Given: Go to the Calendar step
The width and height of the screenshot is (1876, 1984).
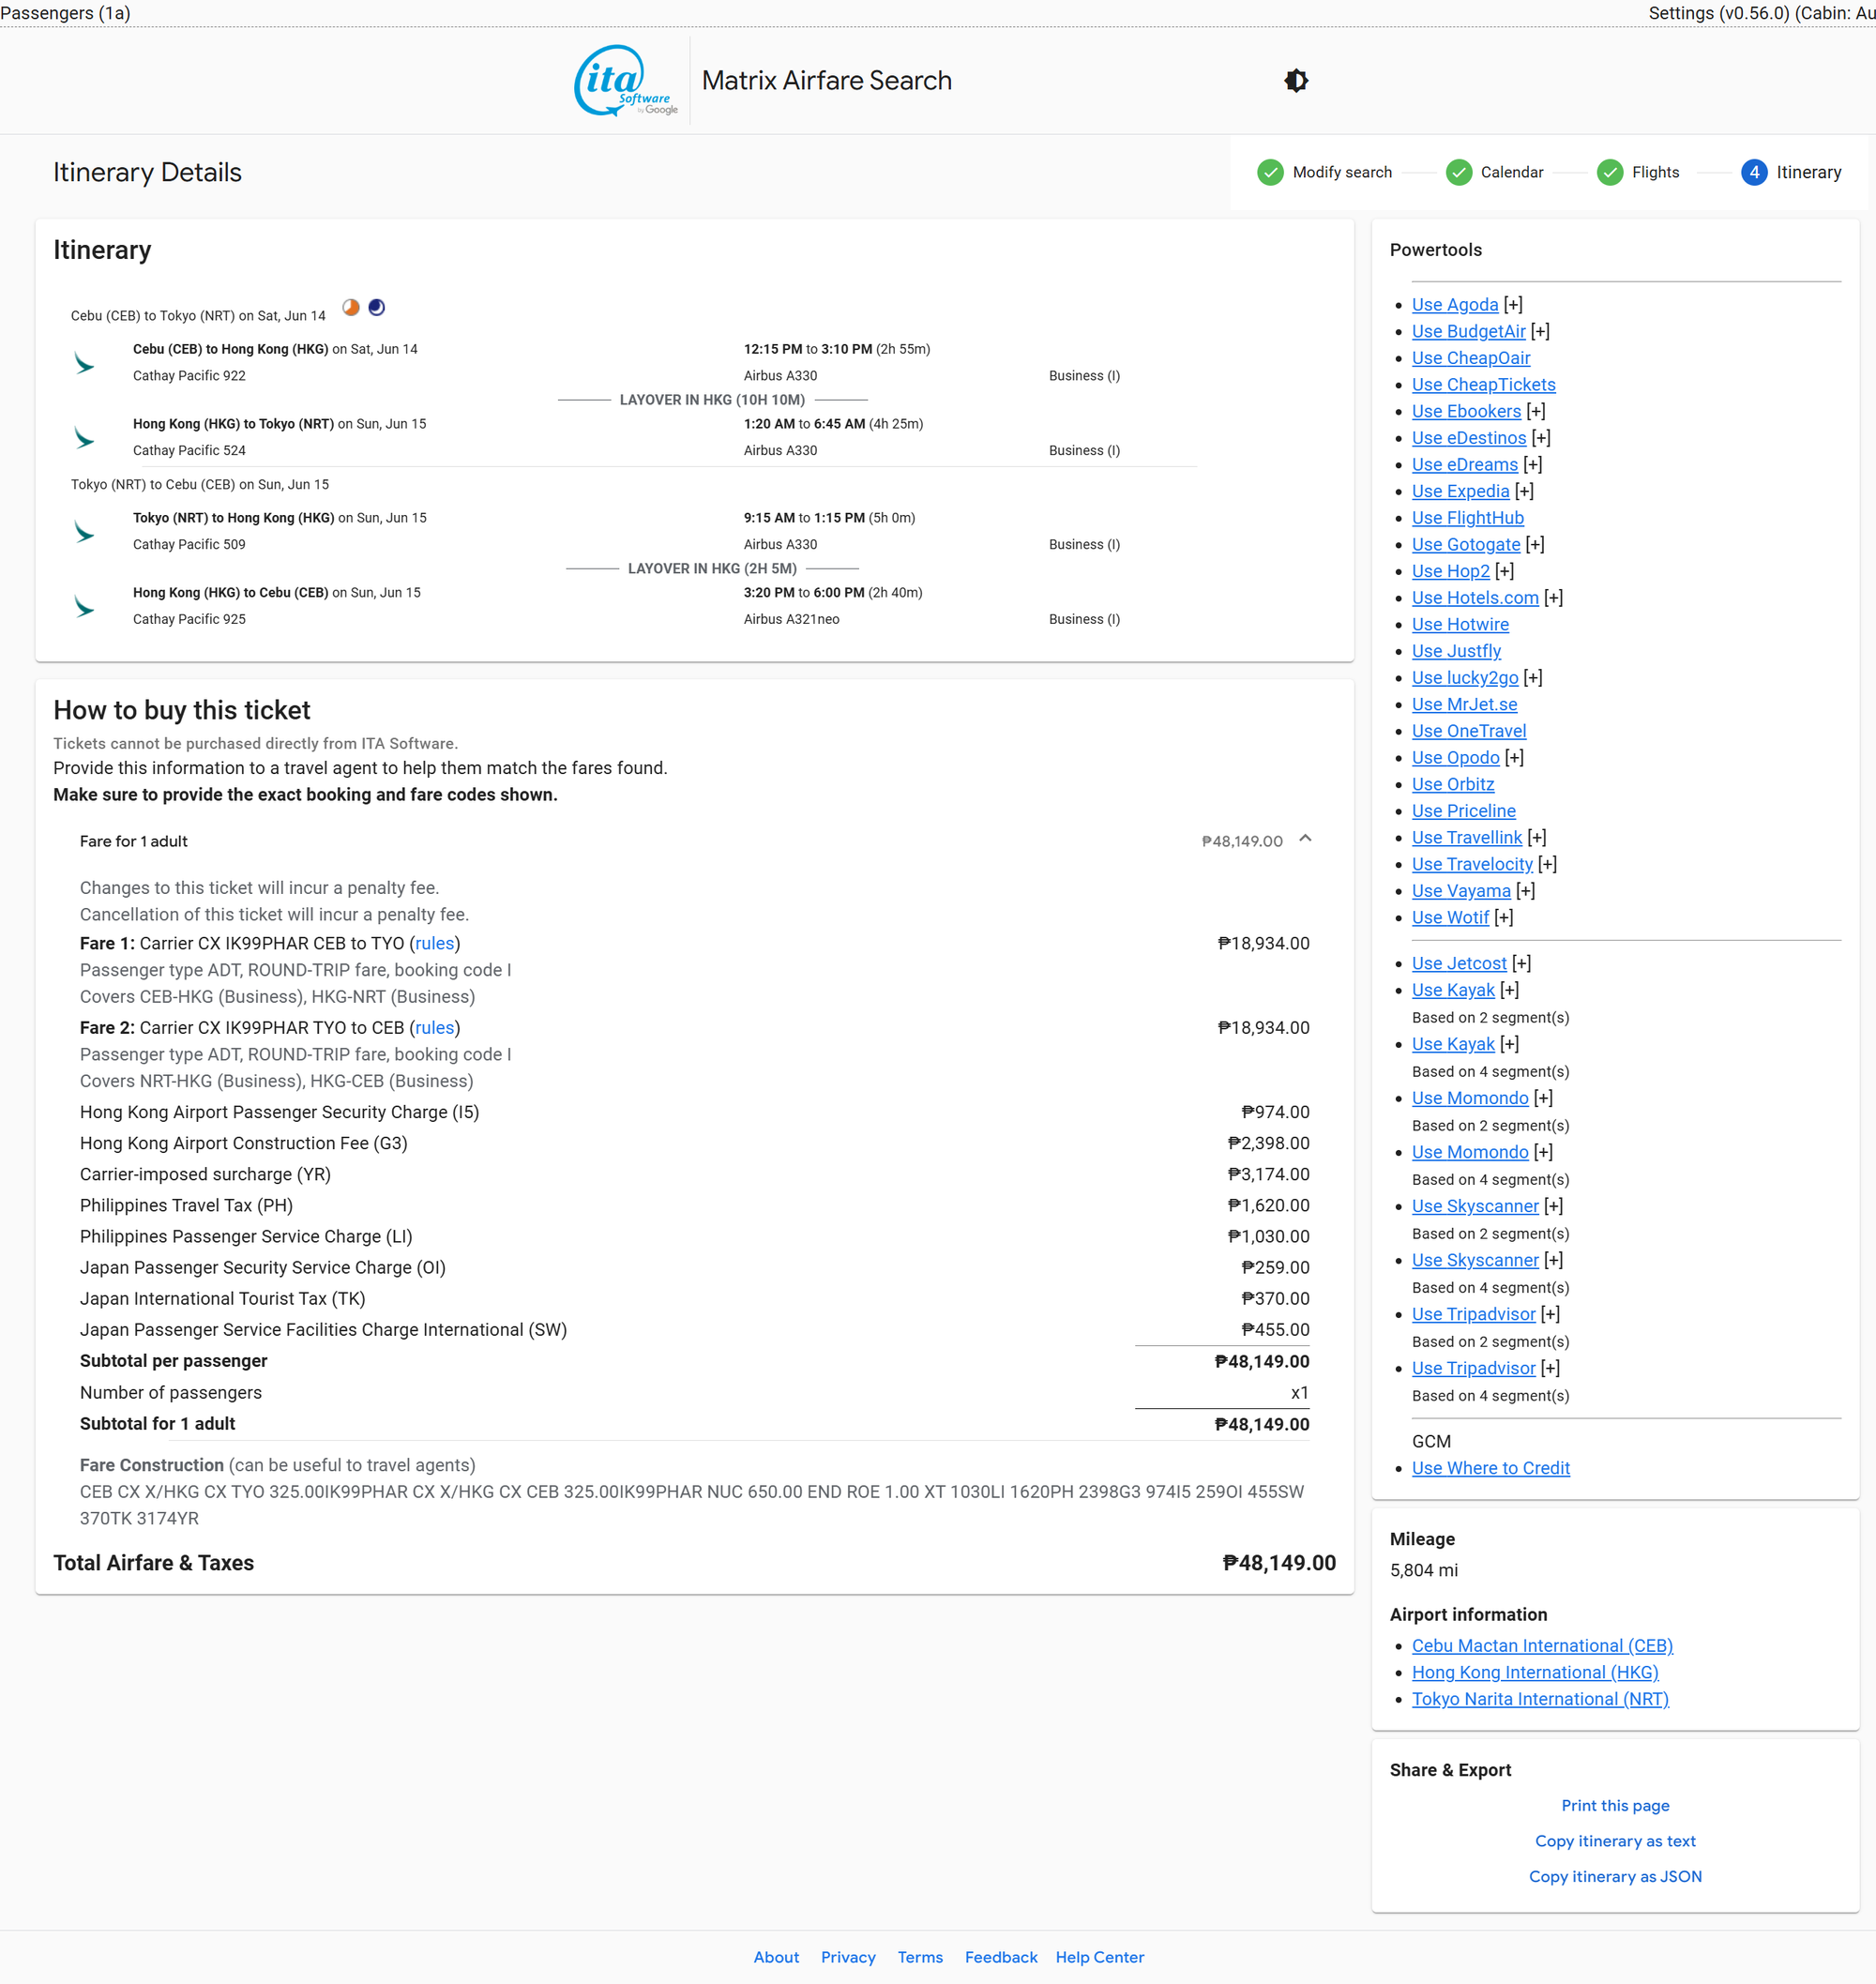Looking at the screenshot, I should (1511, 173).
